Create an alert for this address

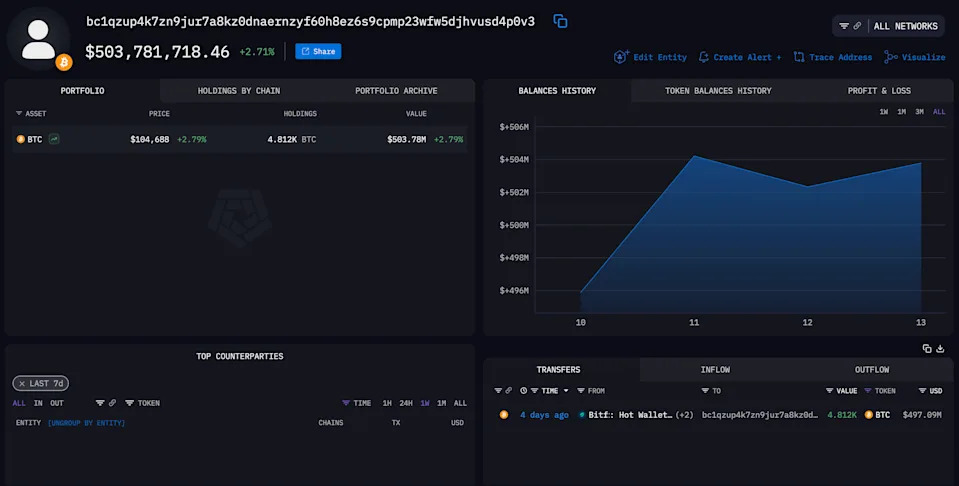(739, 57)
